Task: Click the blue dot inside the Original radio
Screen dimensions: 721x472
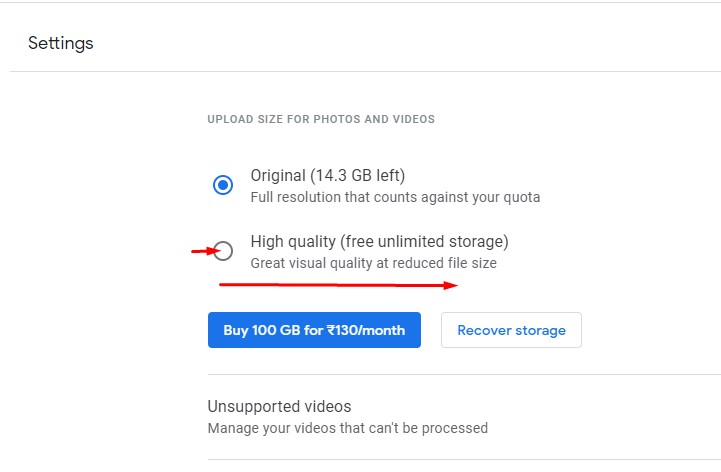Action: 223,185
